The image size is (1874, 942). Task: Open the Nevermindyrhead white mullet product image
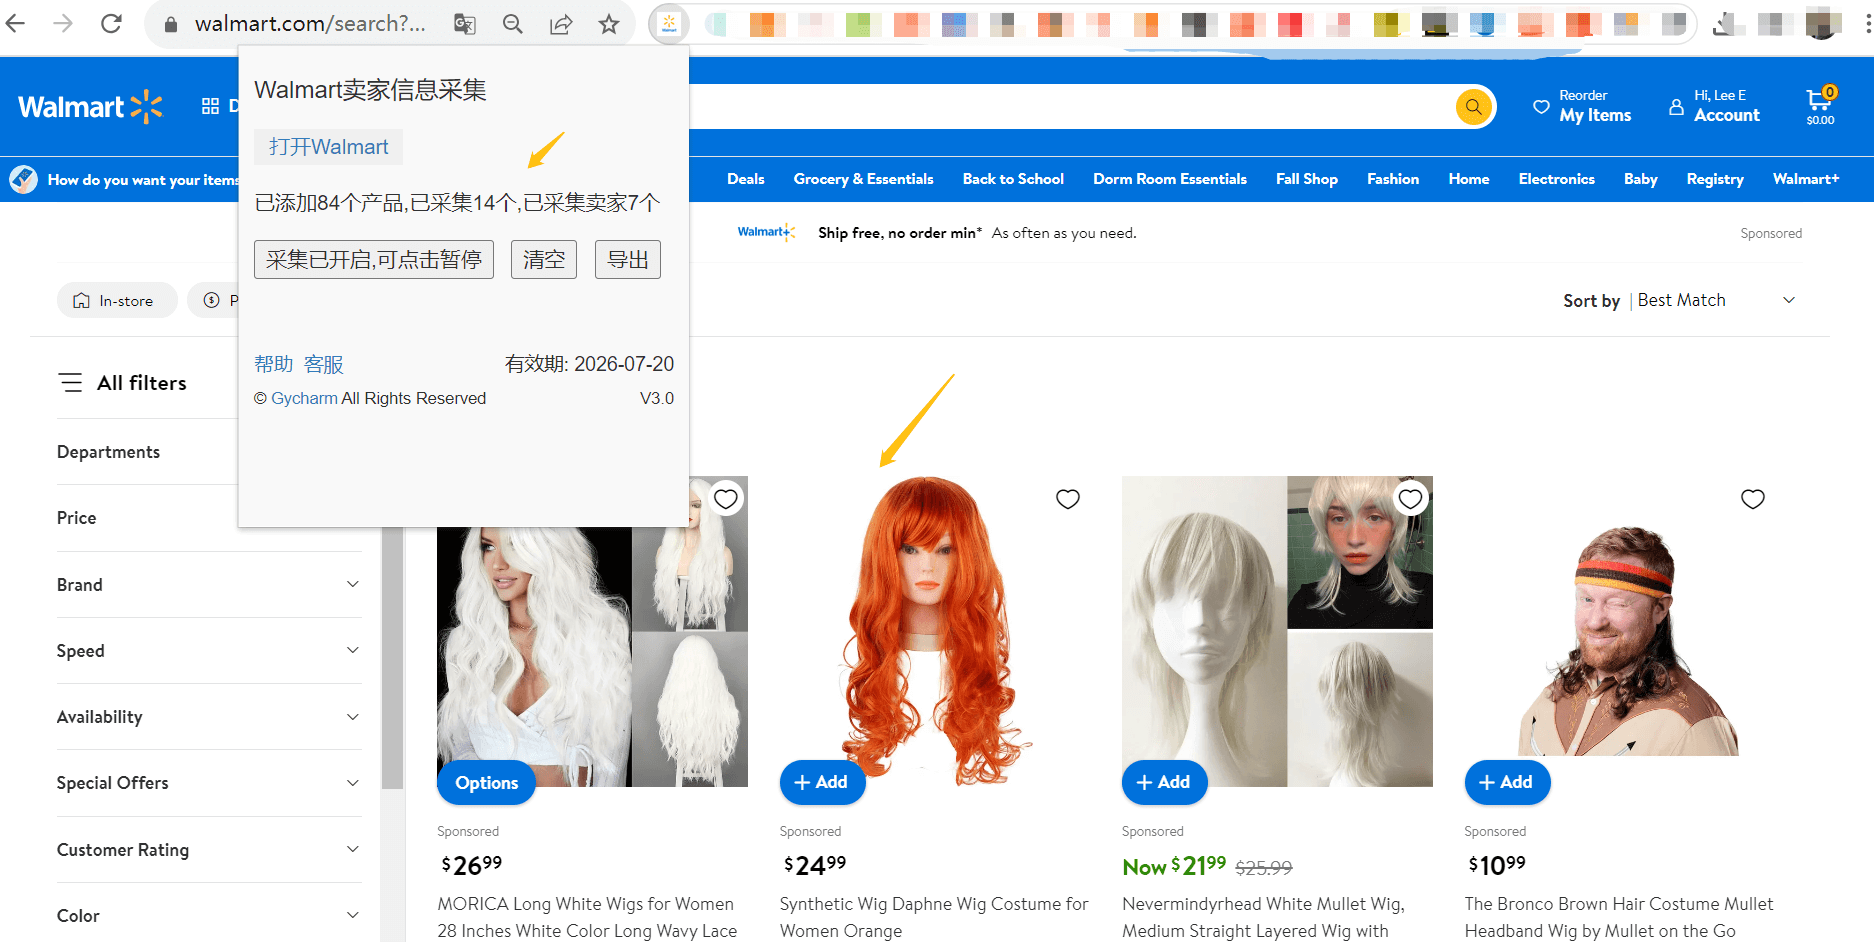click(1277, 631)
